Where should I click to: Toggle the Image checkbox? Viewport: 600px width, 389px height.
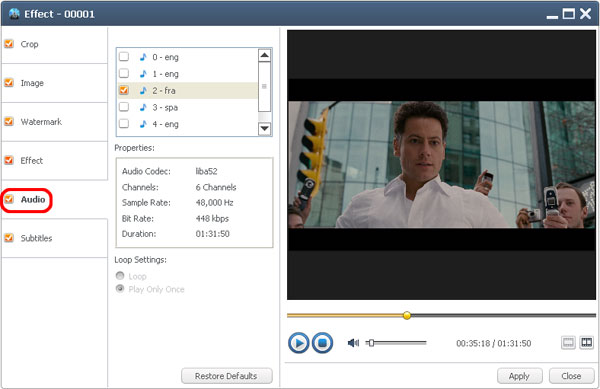pos(9,82)
